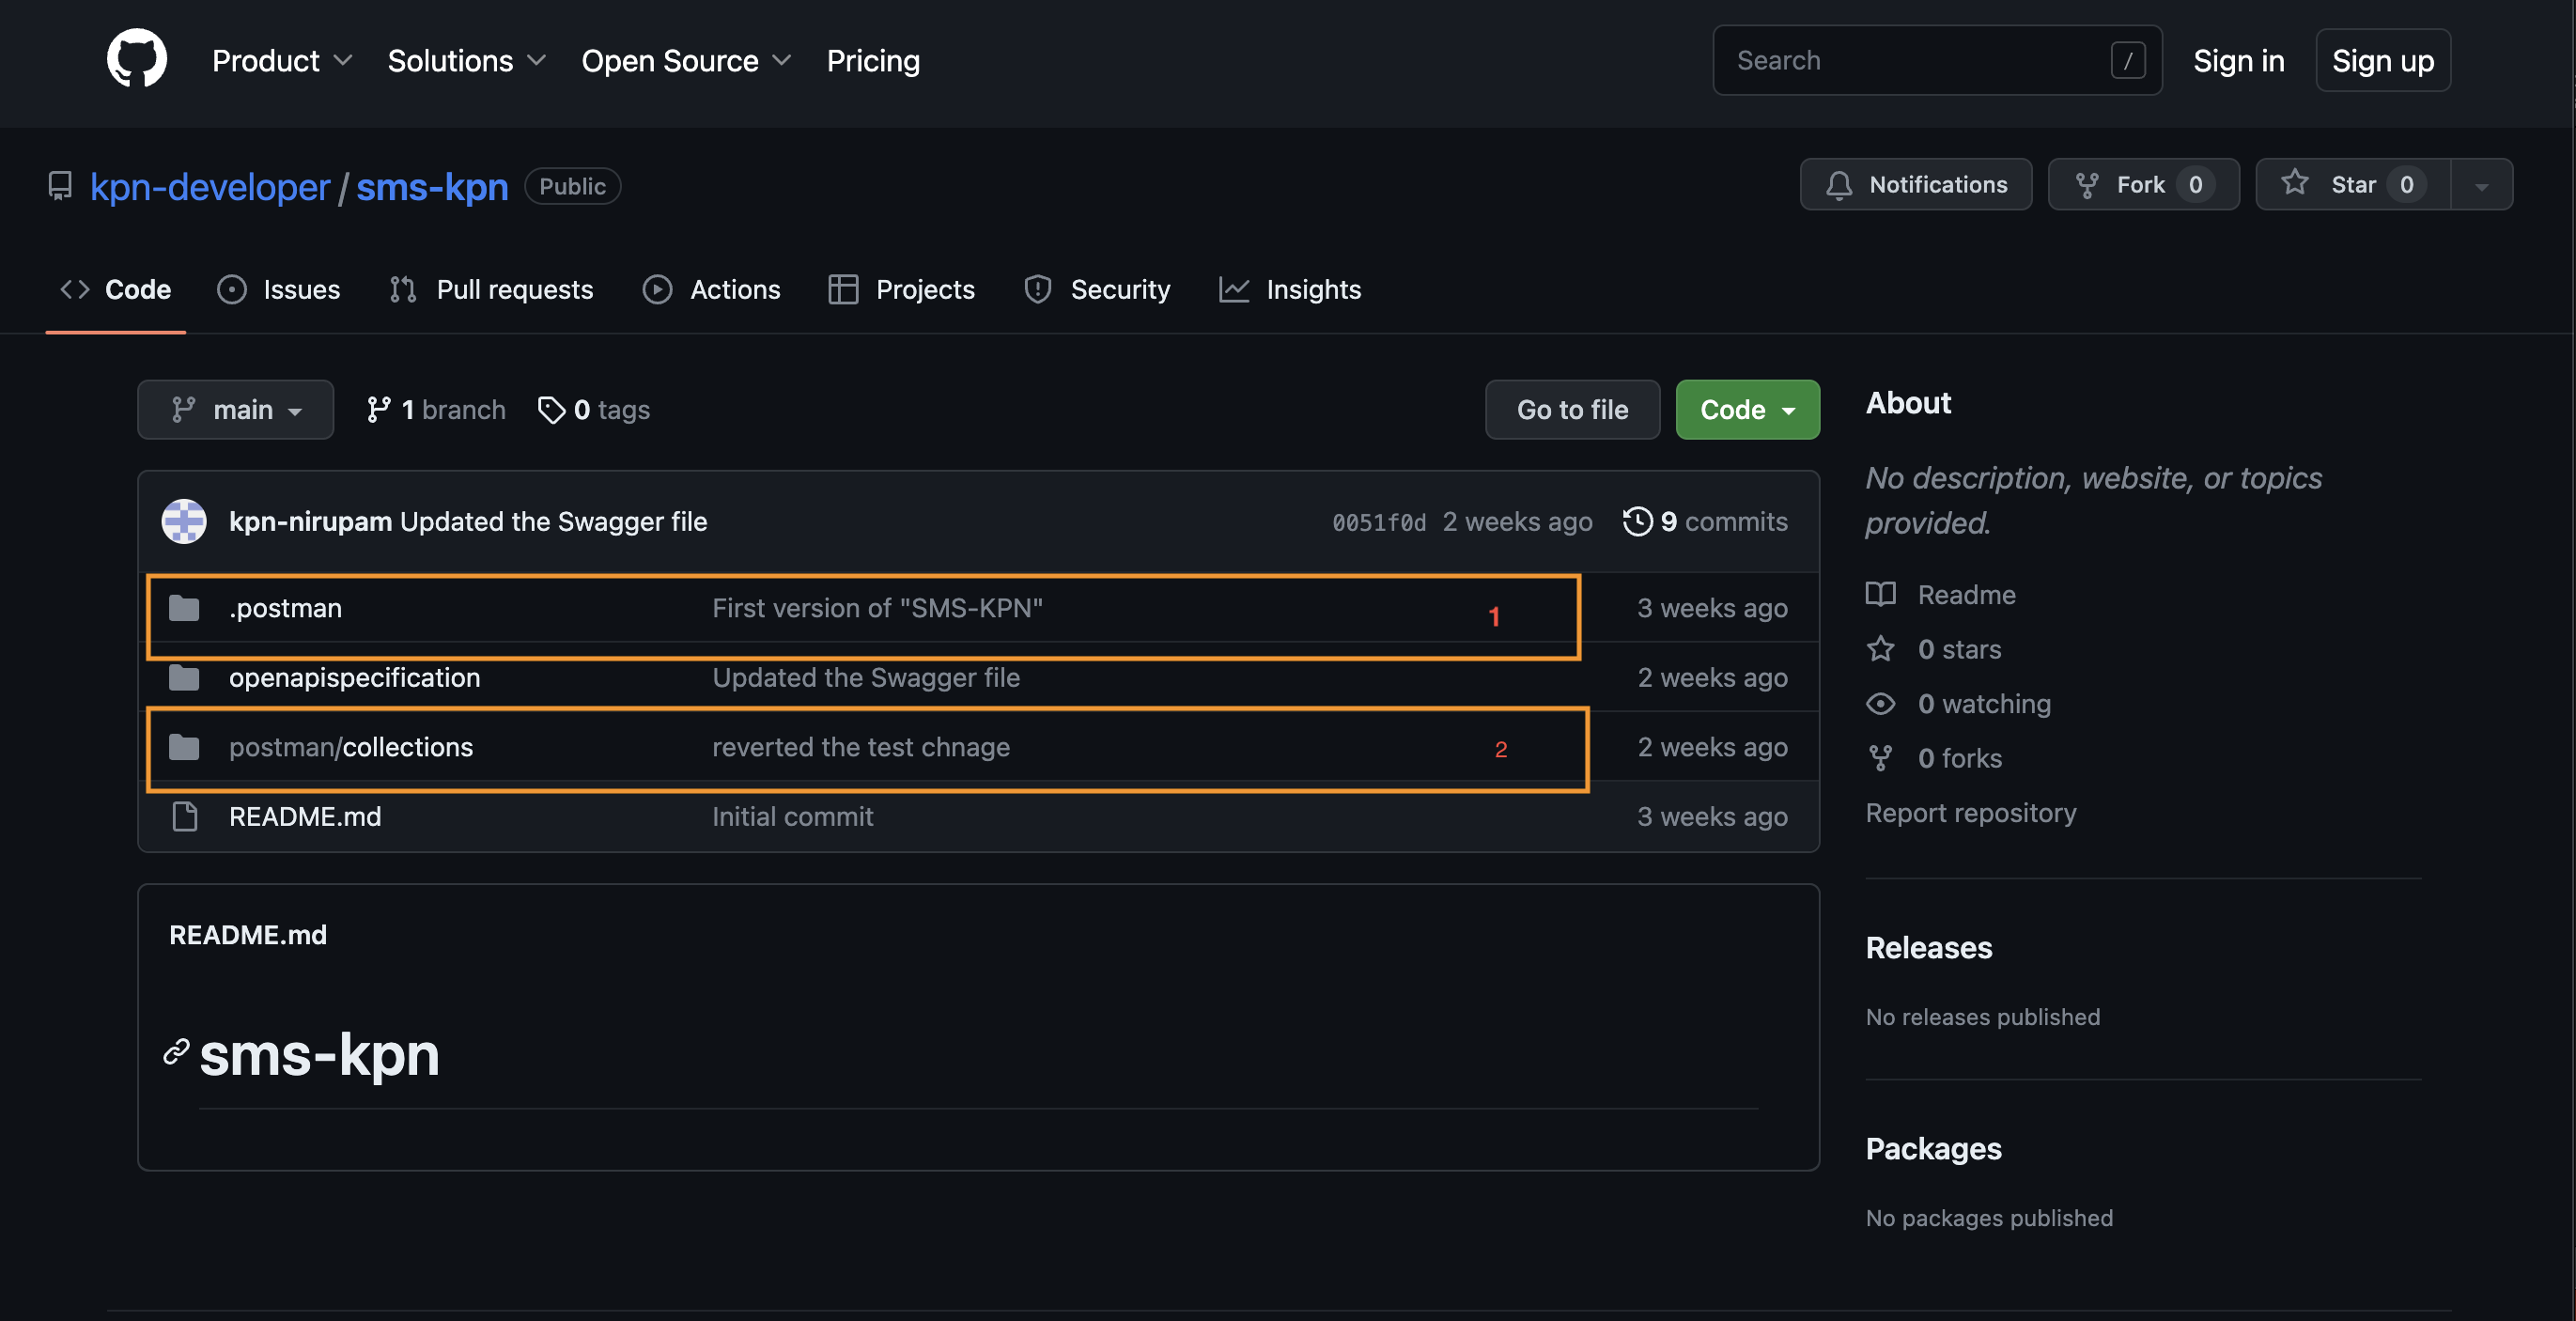2576x1321 pixels.
Task: Open the latest commit message Updated the Swagger file
Action: pyautogui.click(x=553, y=522)
